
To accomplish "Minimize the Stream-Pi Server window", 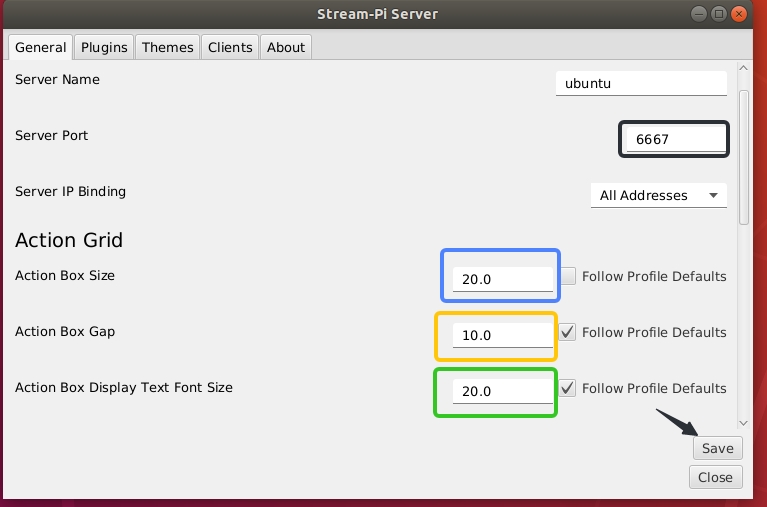I will (699, 14).
